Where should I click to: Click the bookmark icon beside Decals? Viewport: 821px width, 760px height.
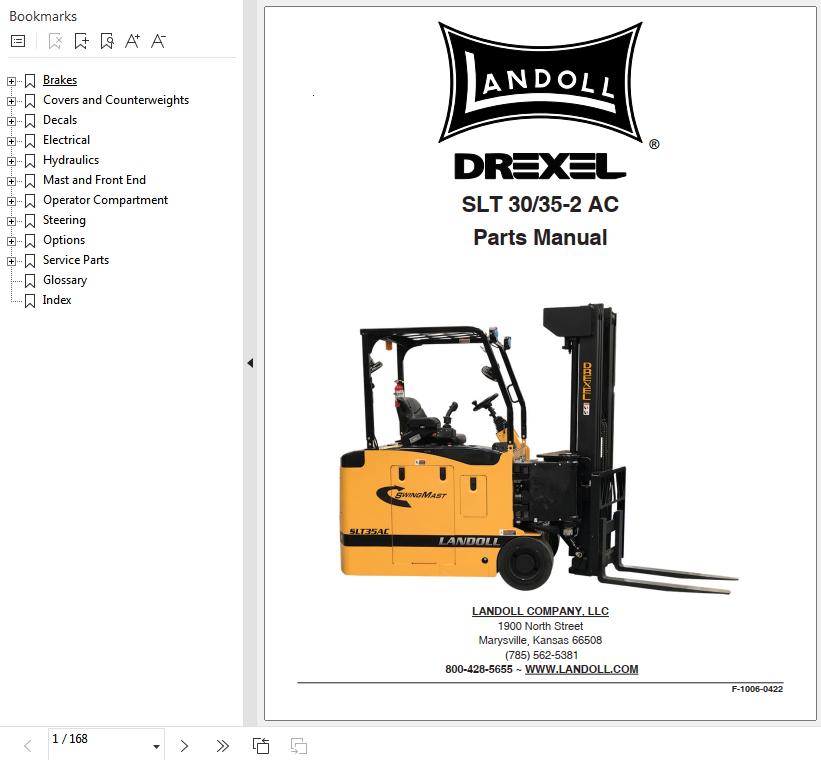point(30,120)
